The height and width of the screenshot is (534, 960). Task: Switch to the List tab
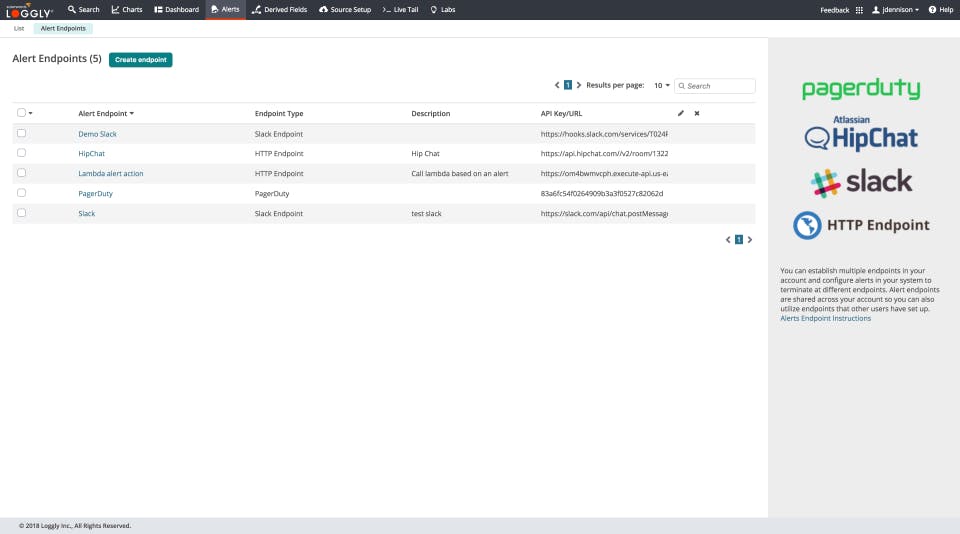(19, 28)
